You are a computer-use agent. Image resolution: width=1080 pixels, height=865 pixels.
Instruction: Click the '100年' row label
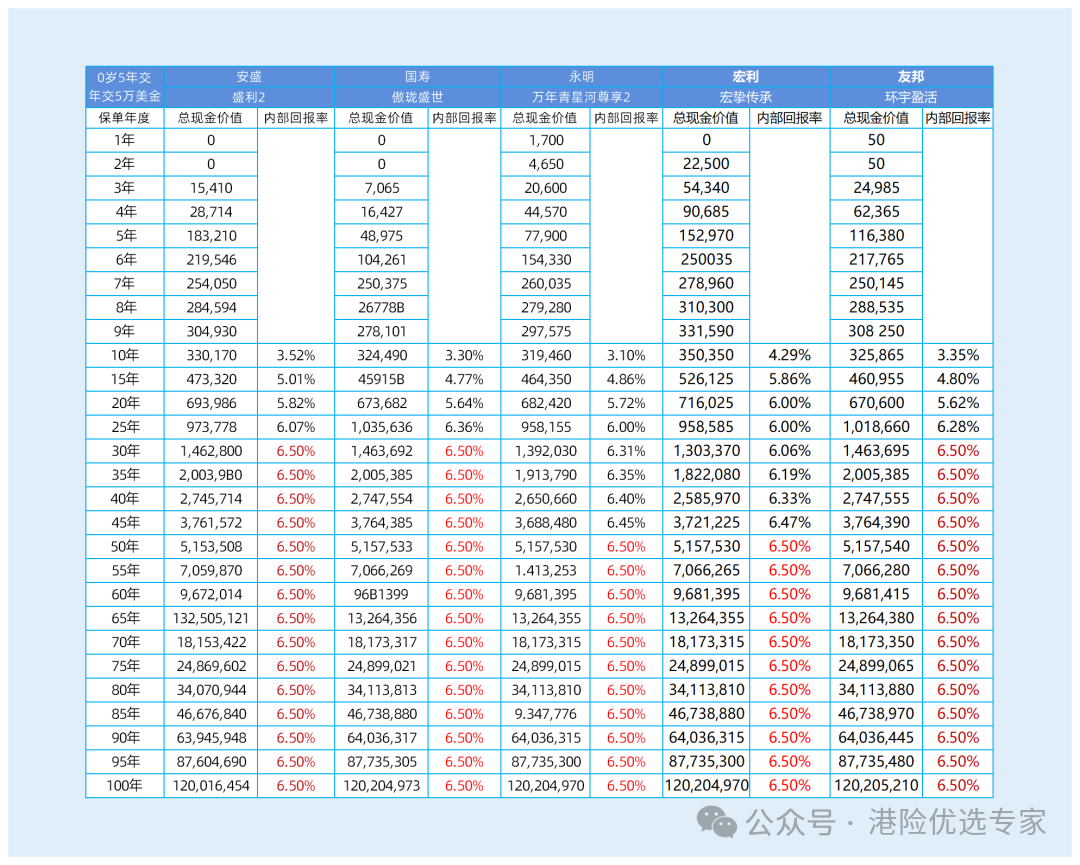pos(125,786)
